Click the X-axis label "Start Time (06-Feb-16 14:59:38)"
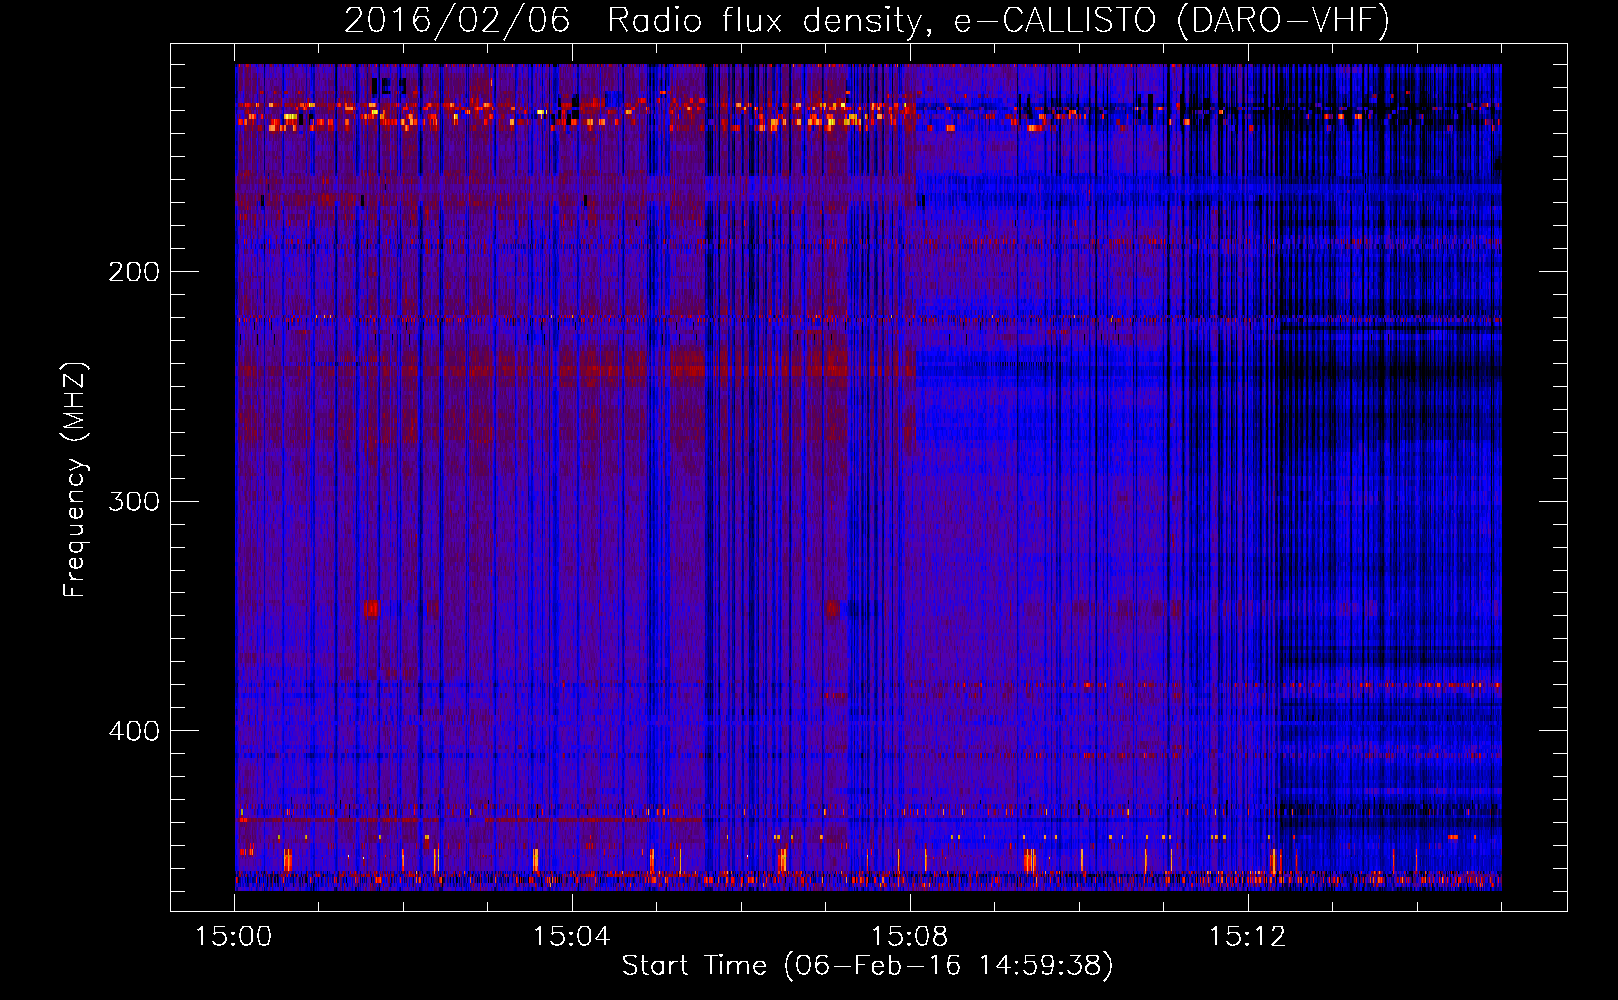The height and width of the screenshot is (1000, 1618). tap(867, 966)
